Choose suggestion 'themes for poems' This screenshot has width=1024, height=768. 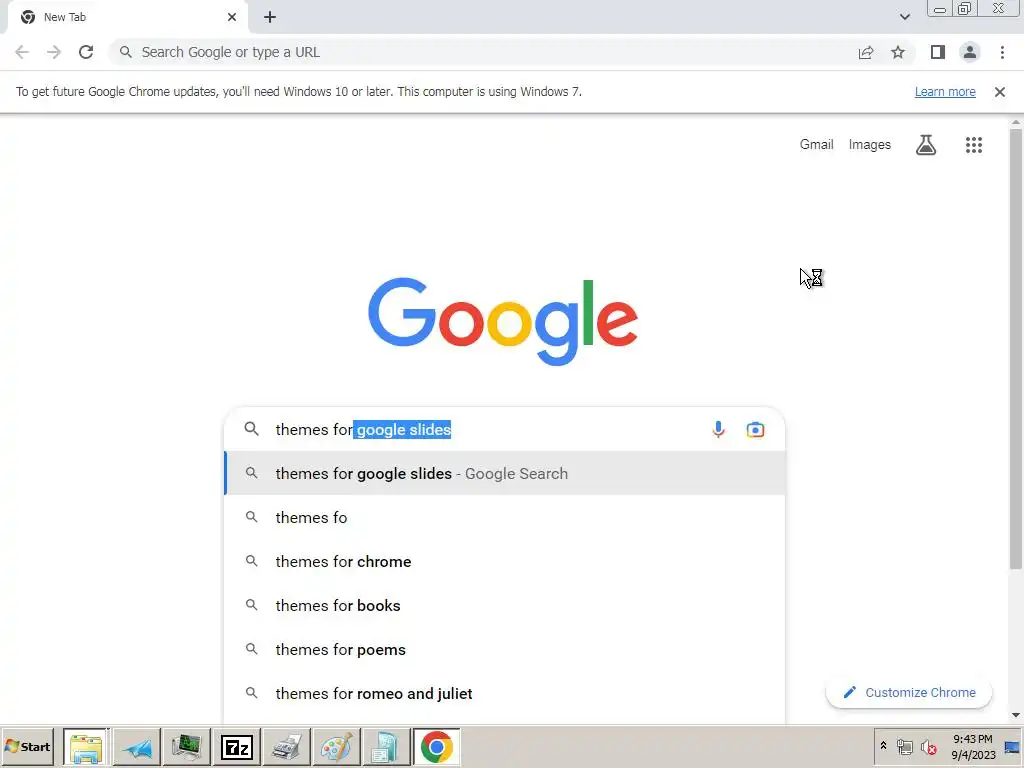[505, 649]
